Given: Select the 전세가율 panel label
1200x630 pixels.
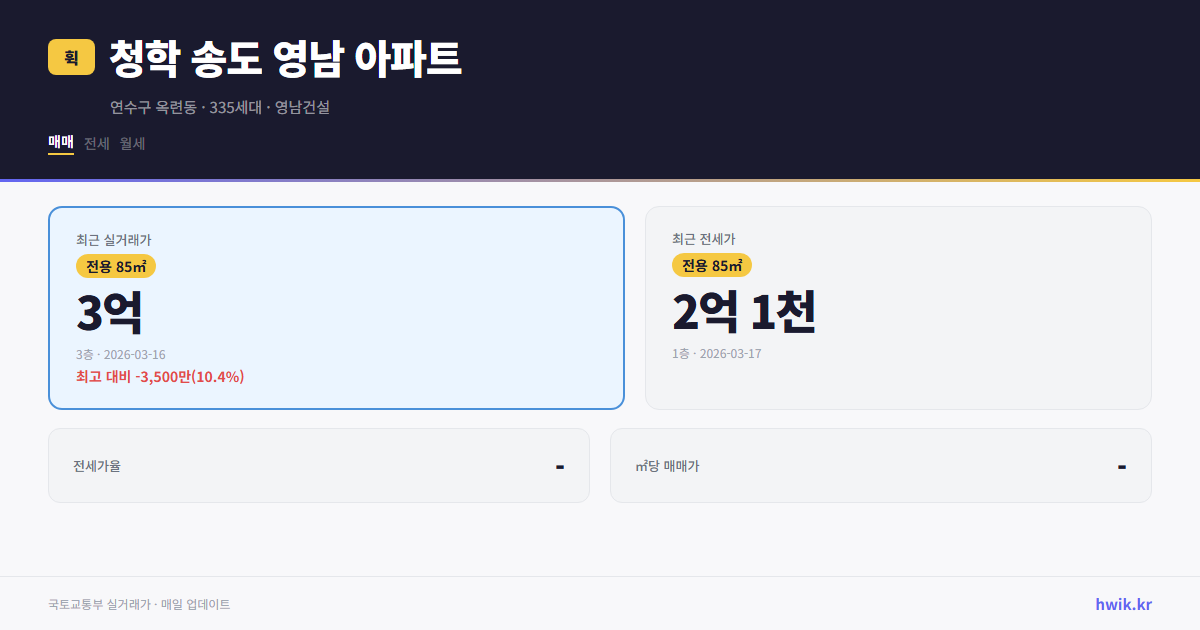Looking at the screenshot, I should point(96,465).
